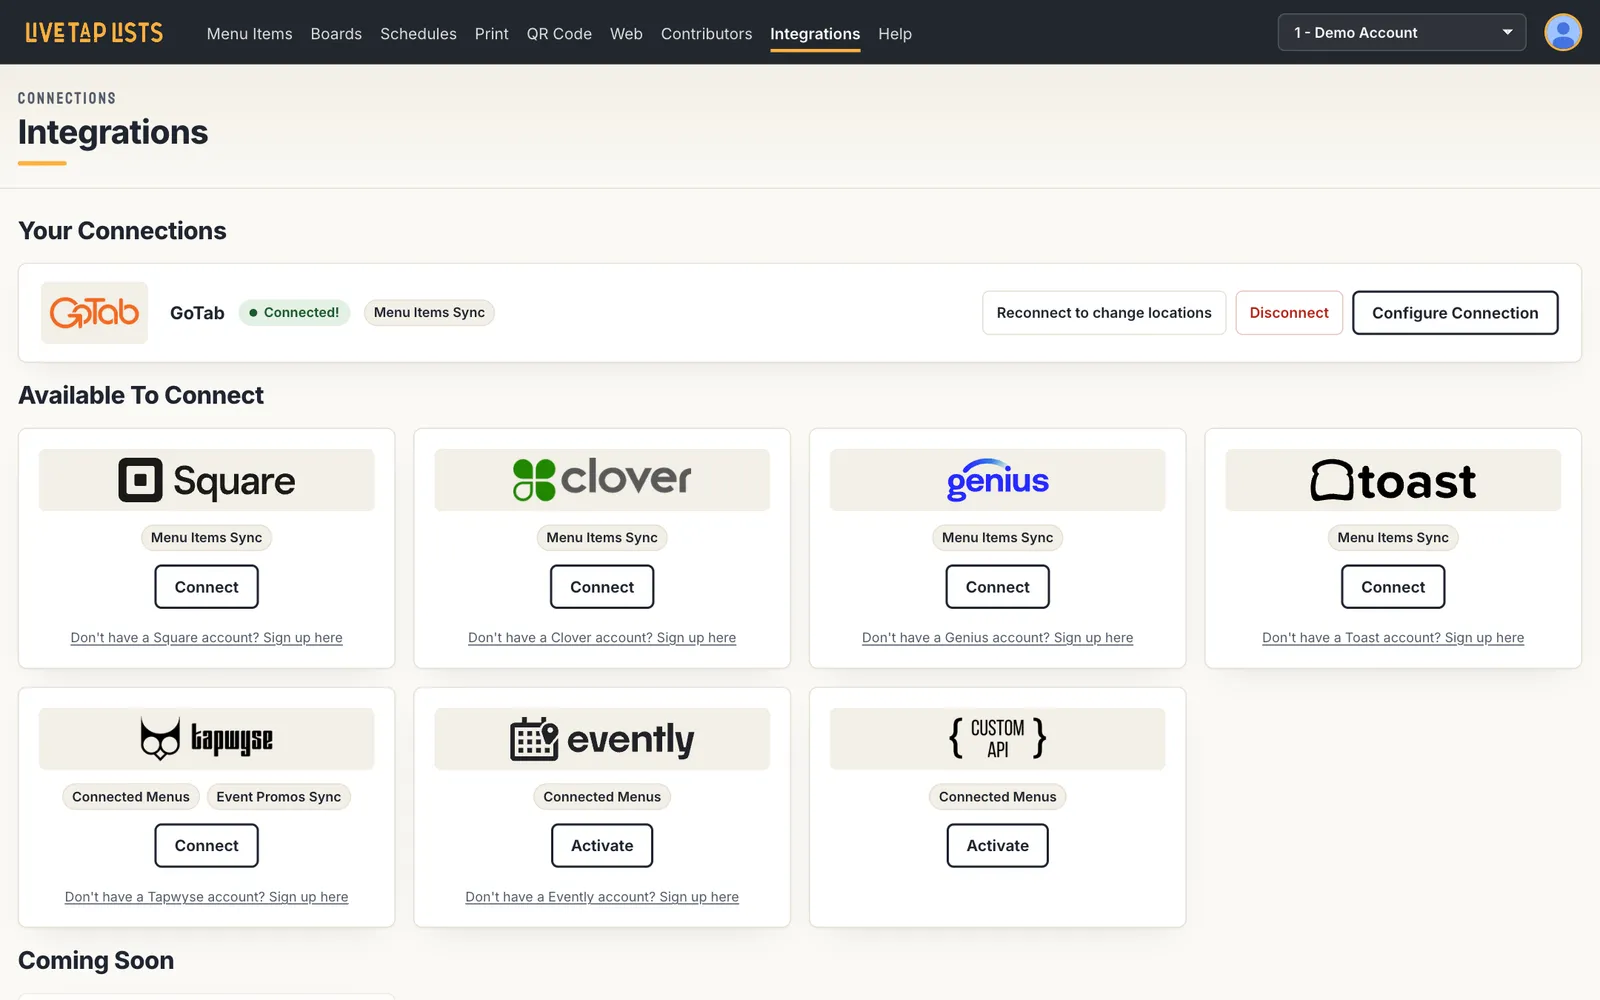Image resolution: width=1600 pixels, height=1000 pixels.
Task: Connect the Tapwyse integration
Action: [207, 846]
